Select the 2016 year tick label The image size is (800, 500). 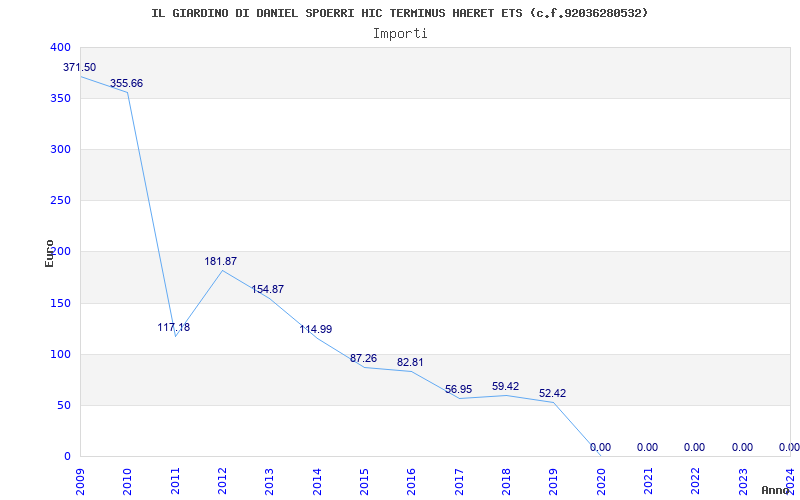click(411, 482)
